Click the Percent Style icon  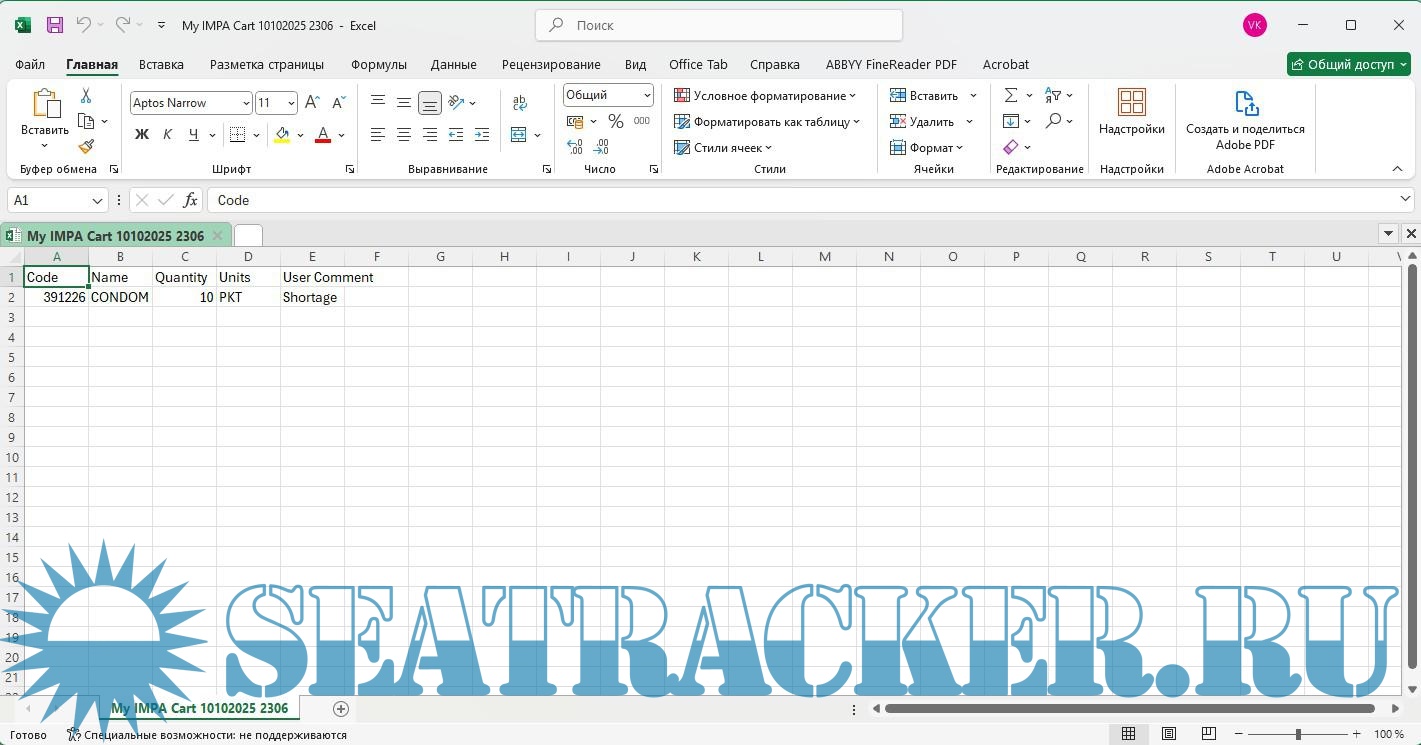(616, 122)
